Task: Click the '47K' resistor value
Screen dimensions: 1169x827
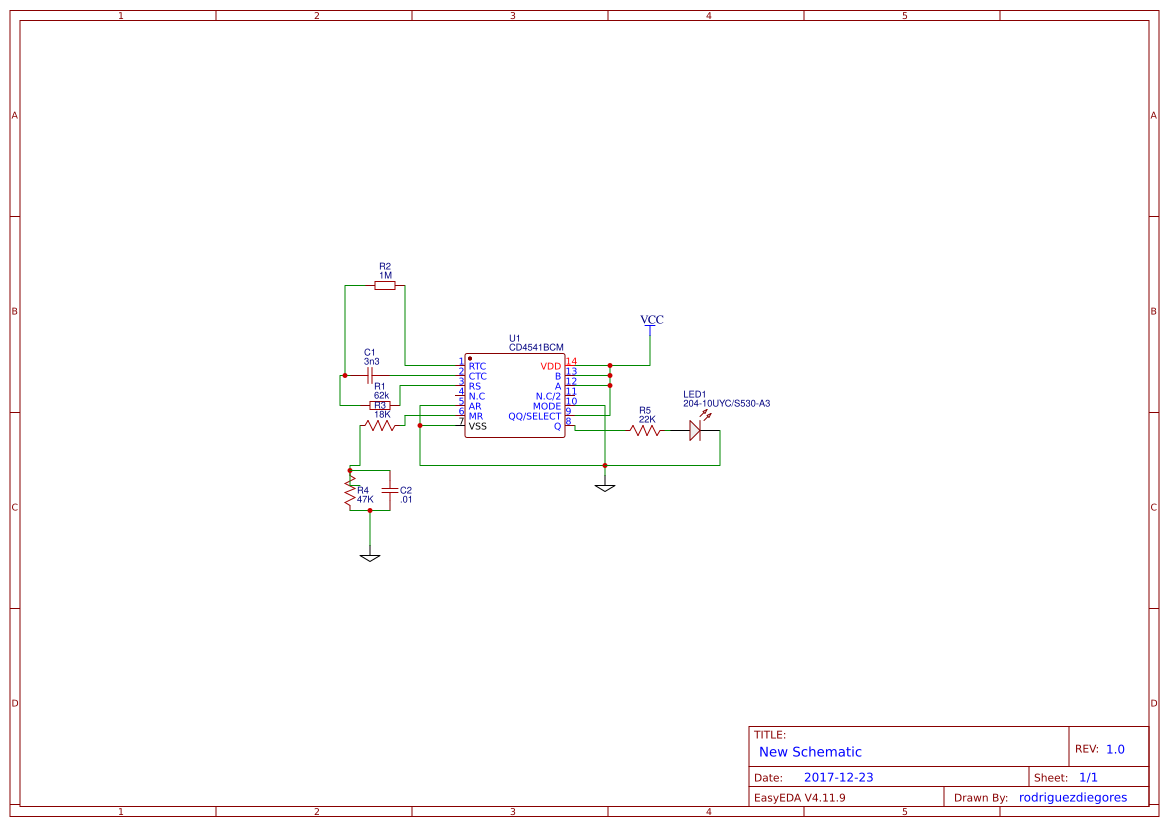Action: click(365, 500)
